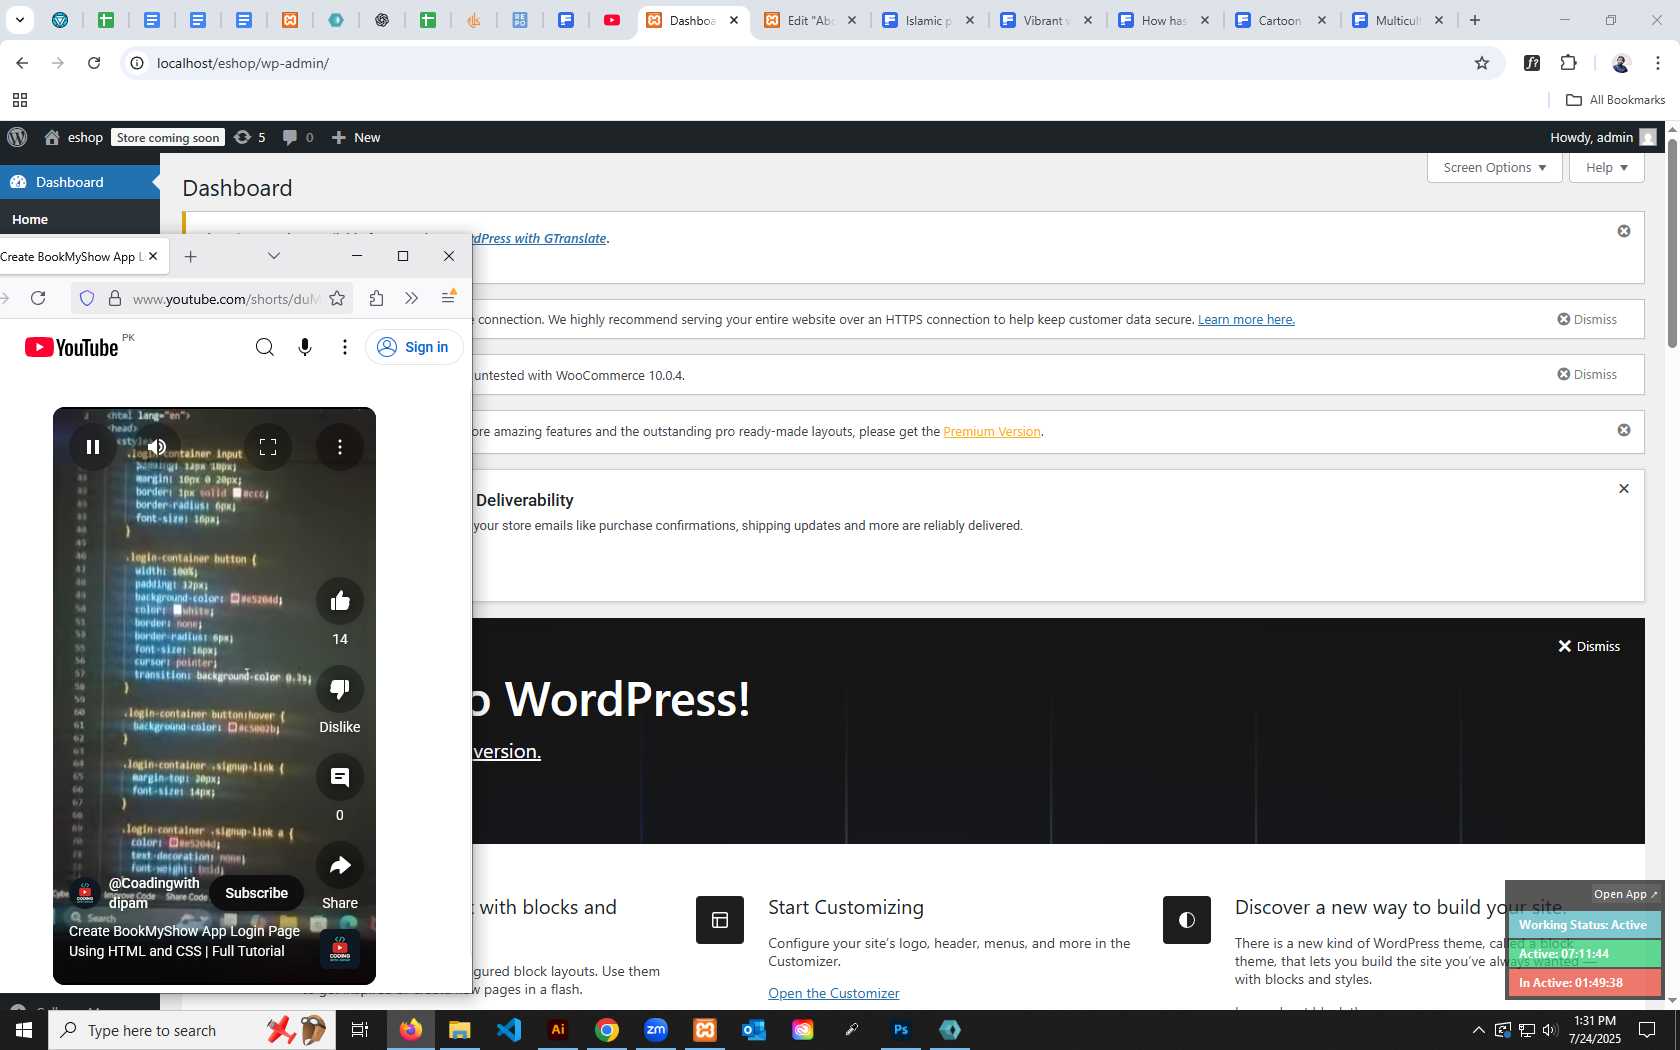Enter fullscreen on the YouTube short
The width and height of the screenshot is (1680, 1050).
(x=268, y=447)
